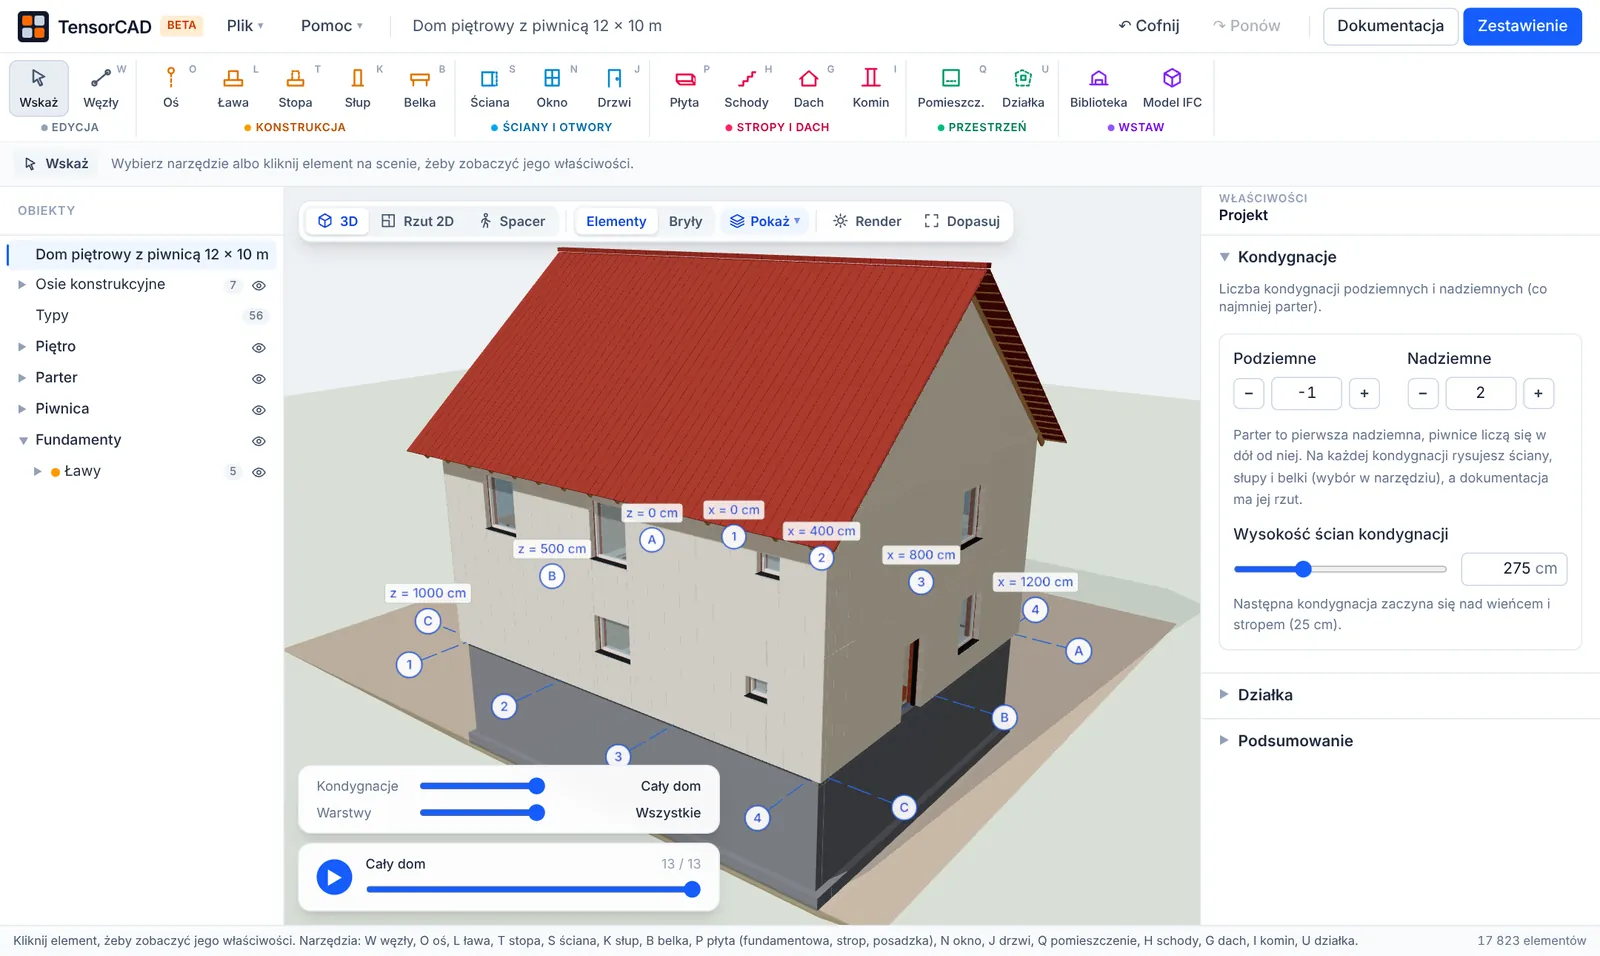Image resolution: width=1600 pixels, height=956 pixels.
Task: Choose the Ściana wall tool
Action: pos(490,87)
